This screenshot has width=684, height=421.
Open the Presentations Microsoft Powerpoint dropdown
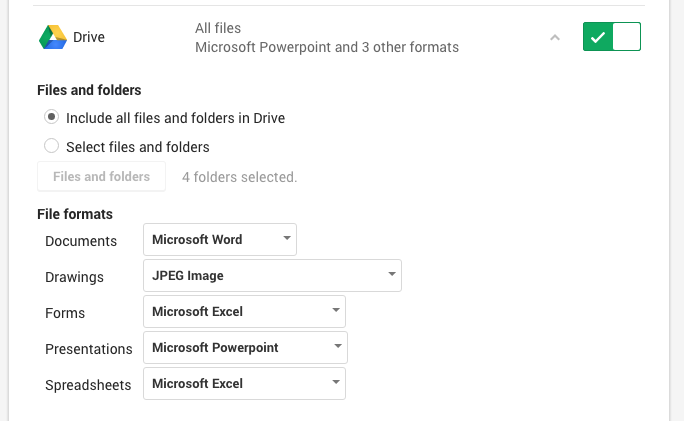click(x=245, y=347)
